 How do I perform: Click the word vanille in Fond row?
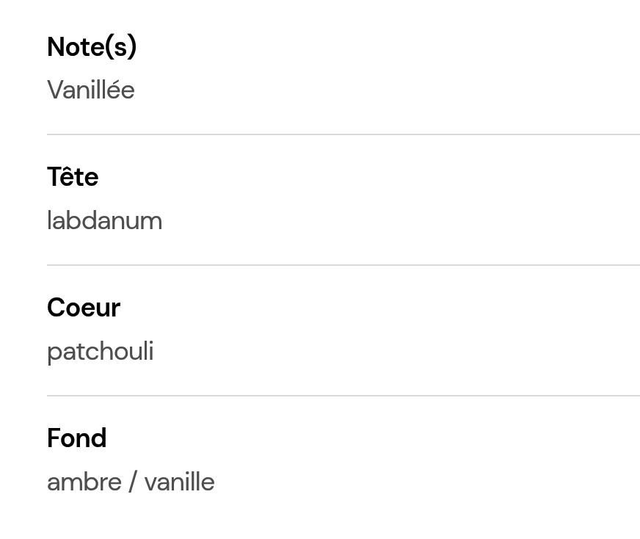180,482
